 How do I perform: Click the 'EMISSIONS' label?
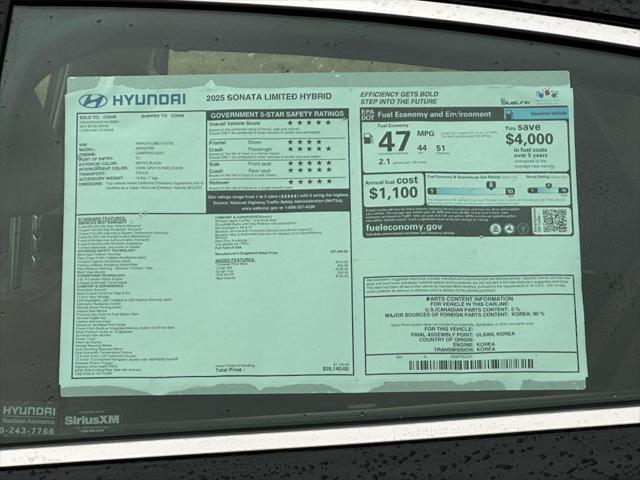coord(90,184)
